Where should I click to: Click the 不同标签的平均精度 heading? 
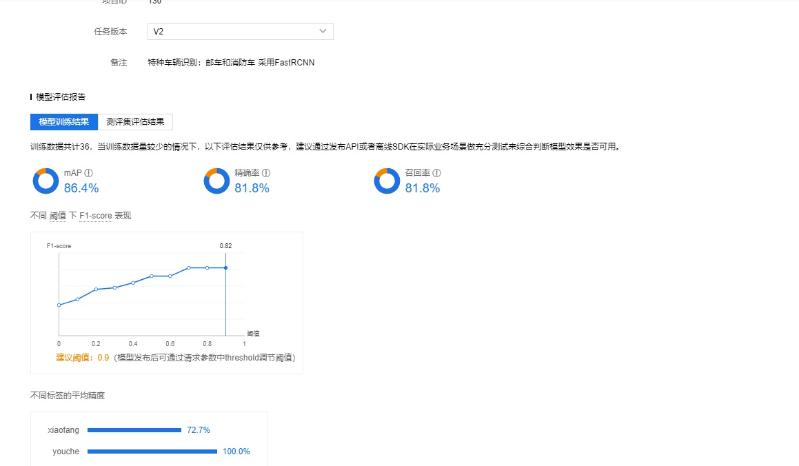67,395
